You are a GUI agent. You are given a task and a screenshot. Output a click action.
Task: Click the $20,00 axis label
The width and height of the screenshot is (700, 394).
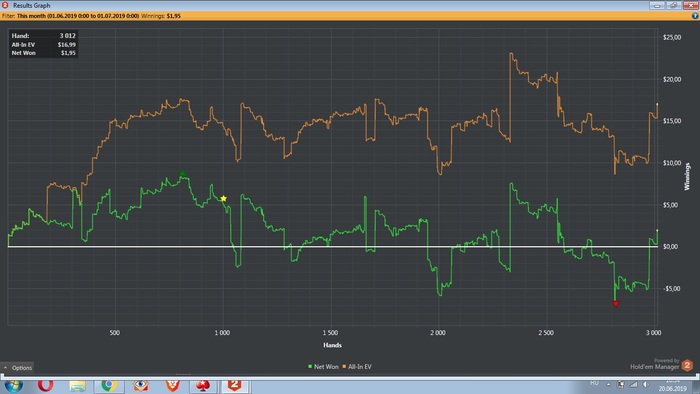(x=672, y=79)
